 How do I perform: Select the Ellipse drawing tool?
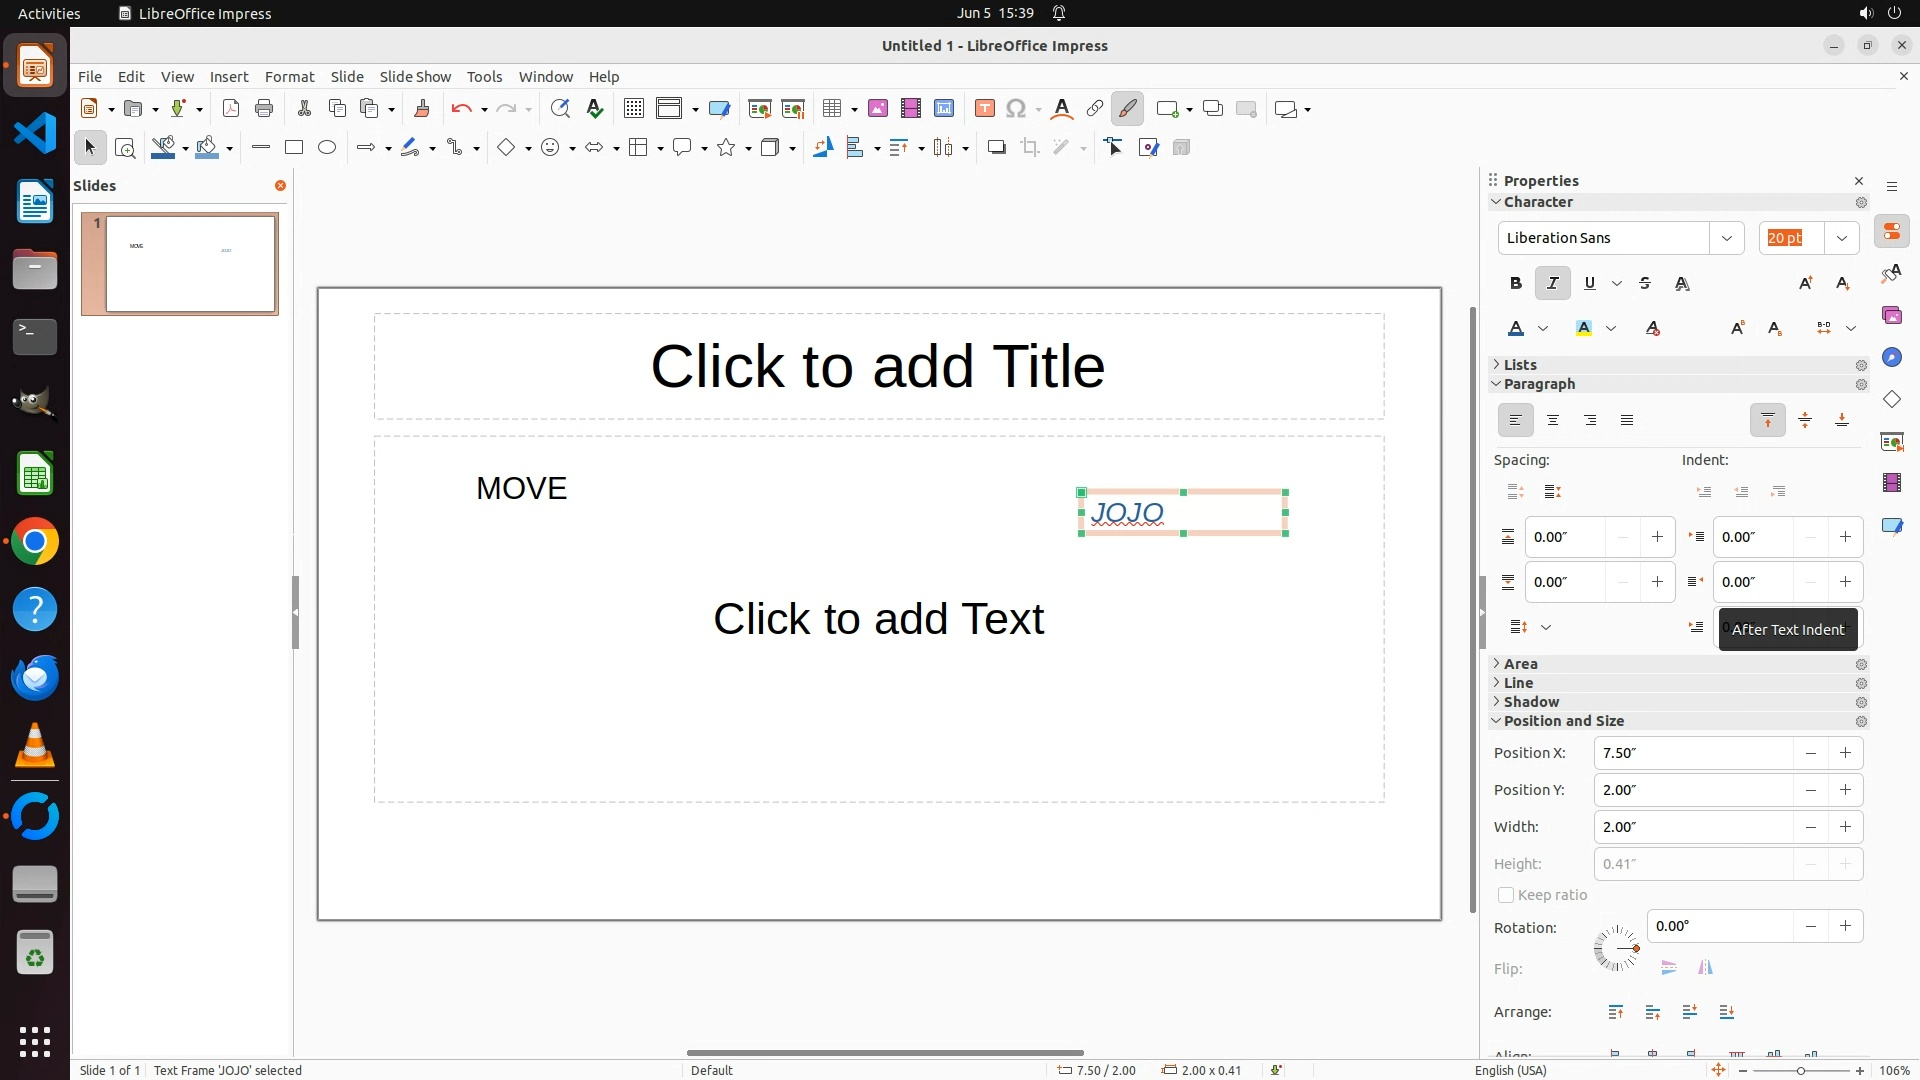click(327, 148)
